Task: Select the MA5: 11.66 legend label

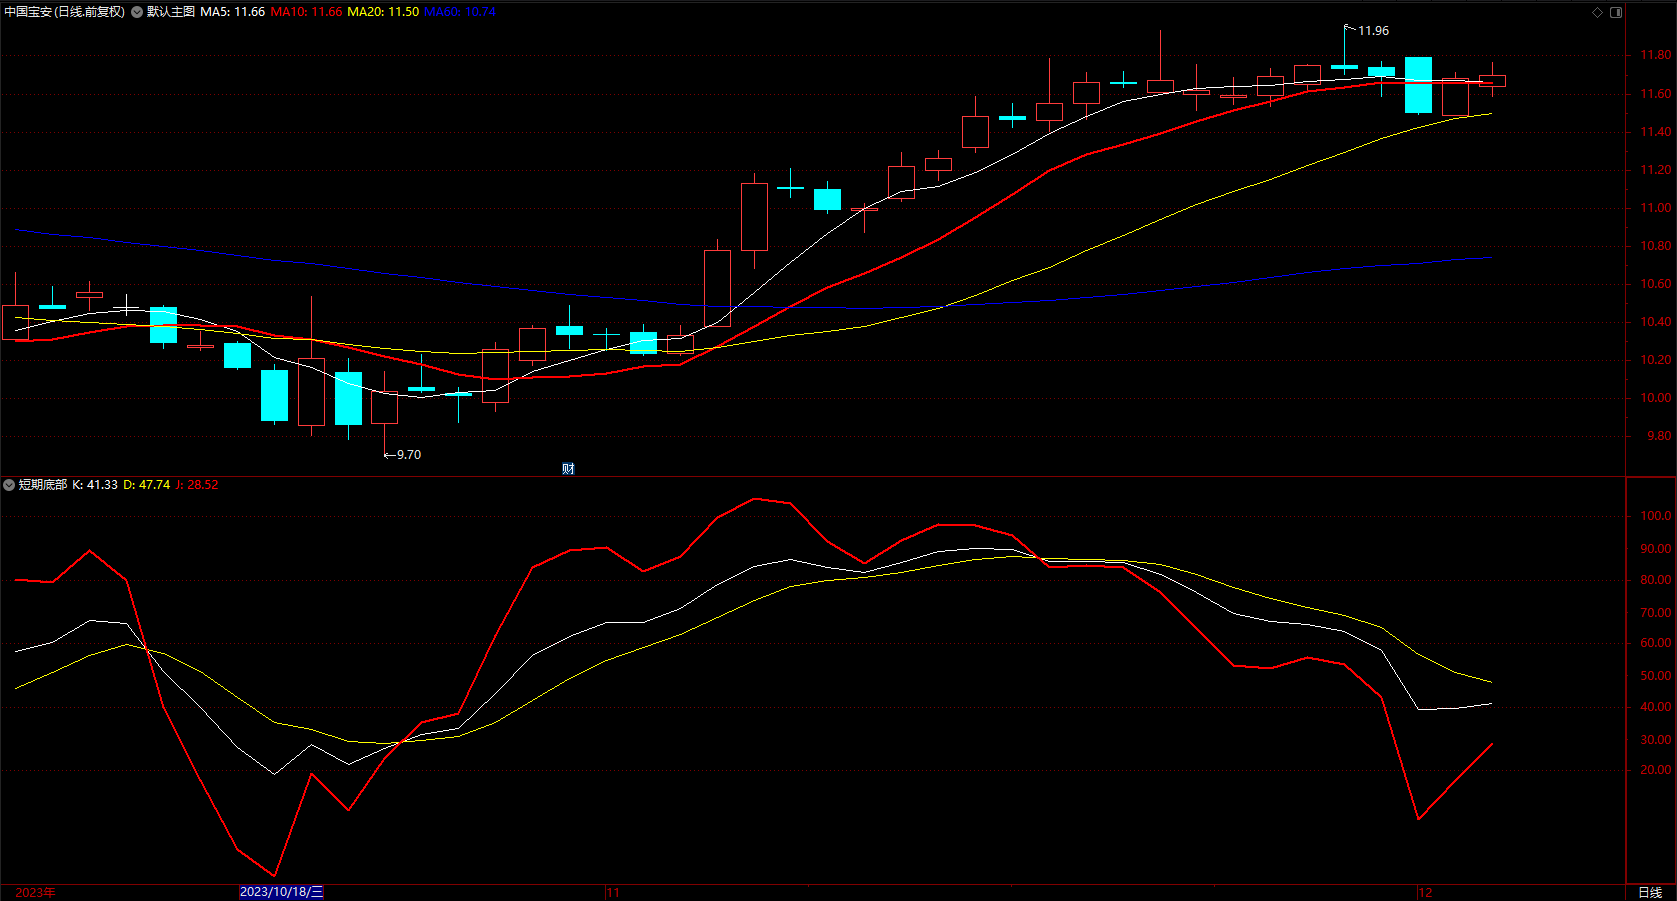Action: point(233,12)
